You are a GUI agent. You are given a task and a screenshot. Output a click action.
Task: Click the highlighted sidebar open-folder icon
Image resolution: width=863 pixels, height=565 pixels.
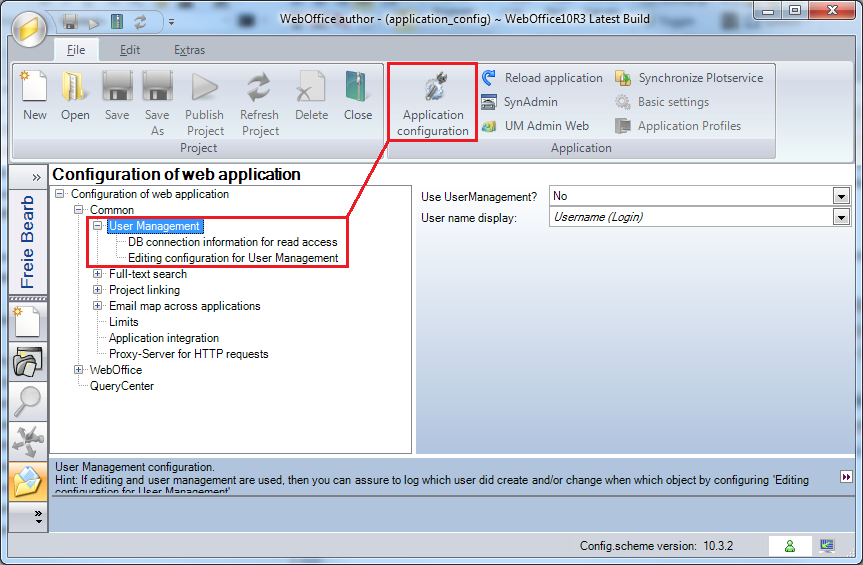coord(27,481)
